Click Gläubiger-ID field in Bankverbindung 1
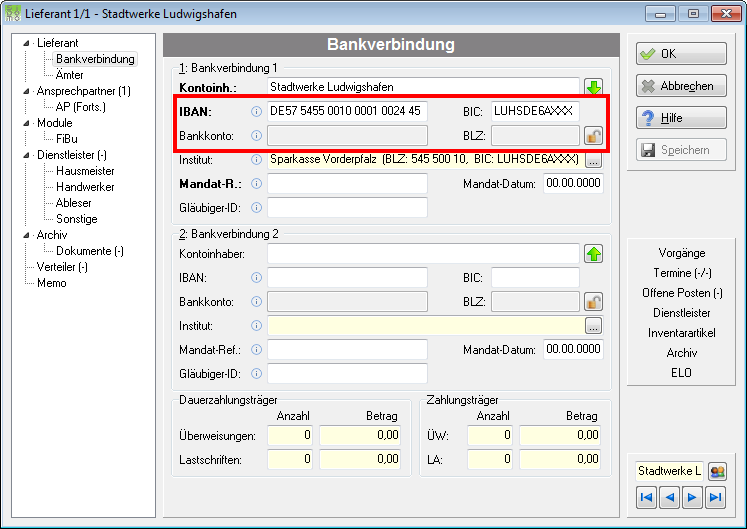This screenshot has height=529, width=747. point(347,208)
